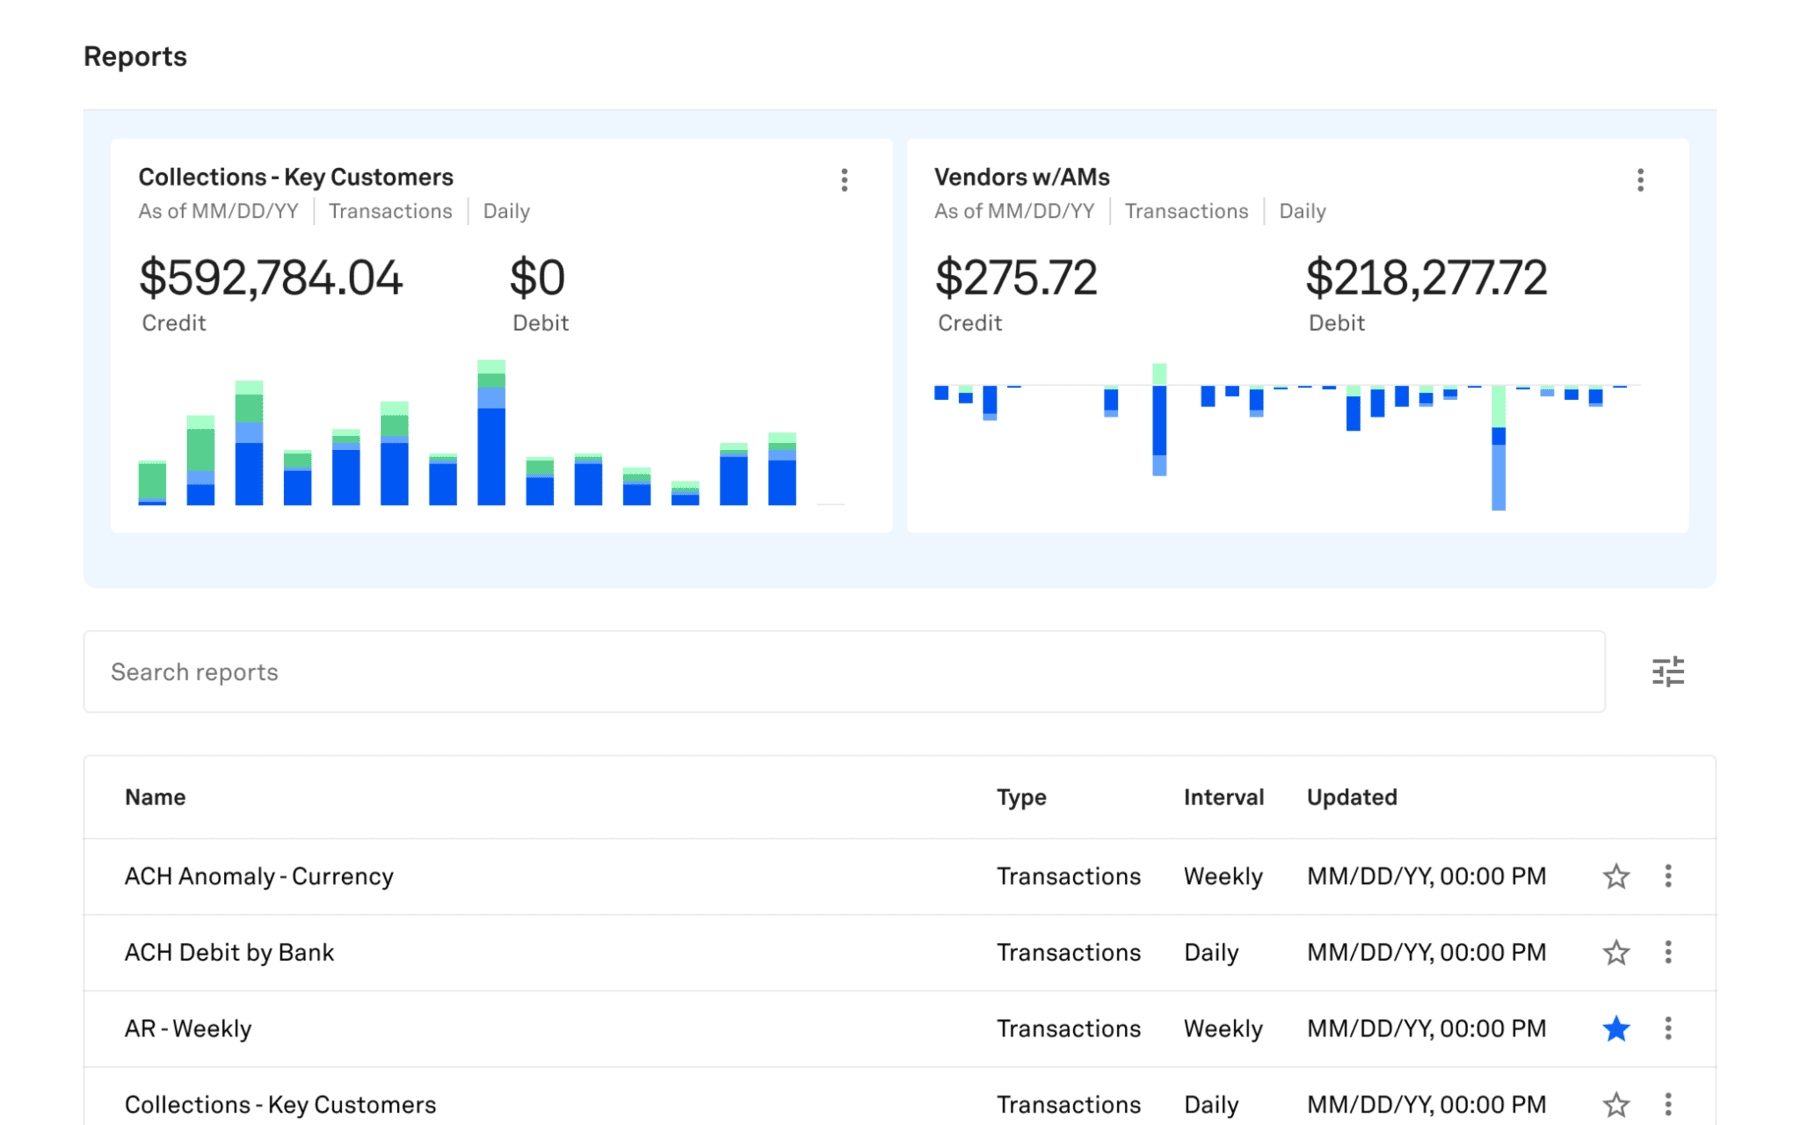Click the tallest bar in Collections chart
1800x1125 pixels.
(491, 440)
